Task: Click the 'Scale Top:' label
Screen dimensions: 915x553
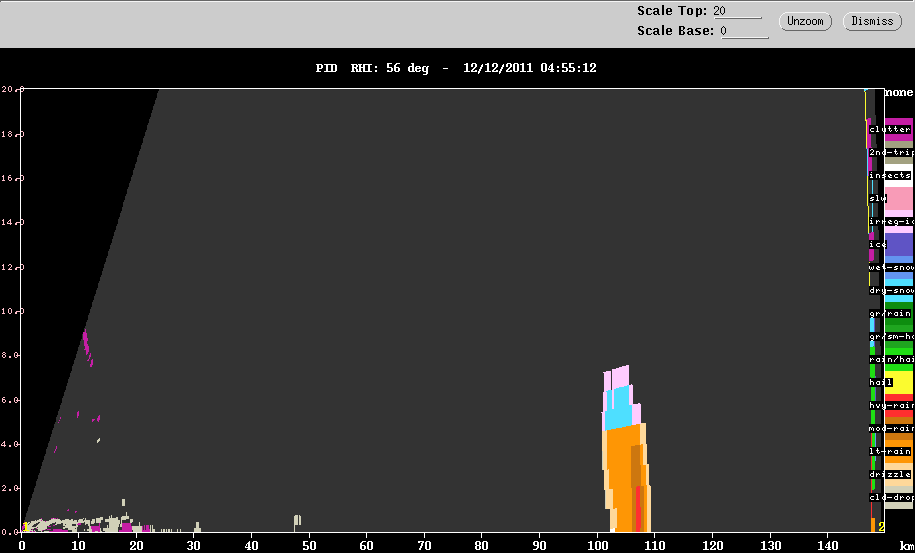Action: (x=672, y=11)
